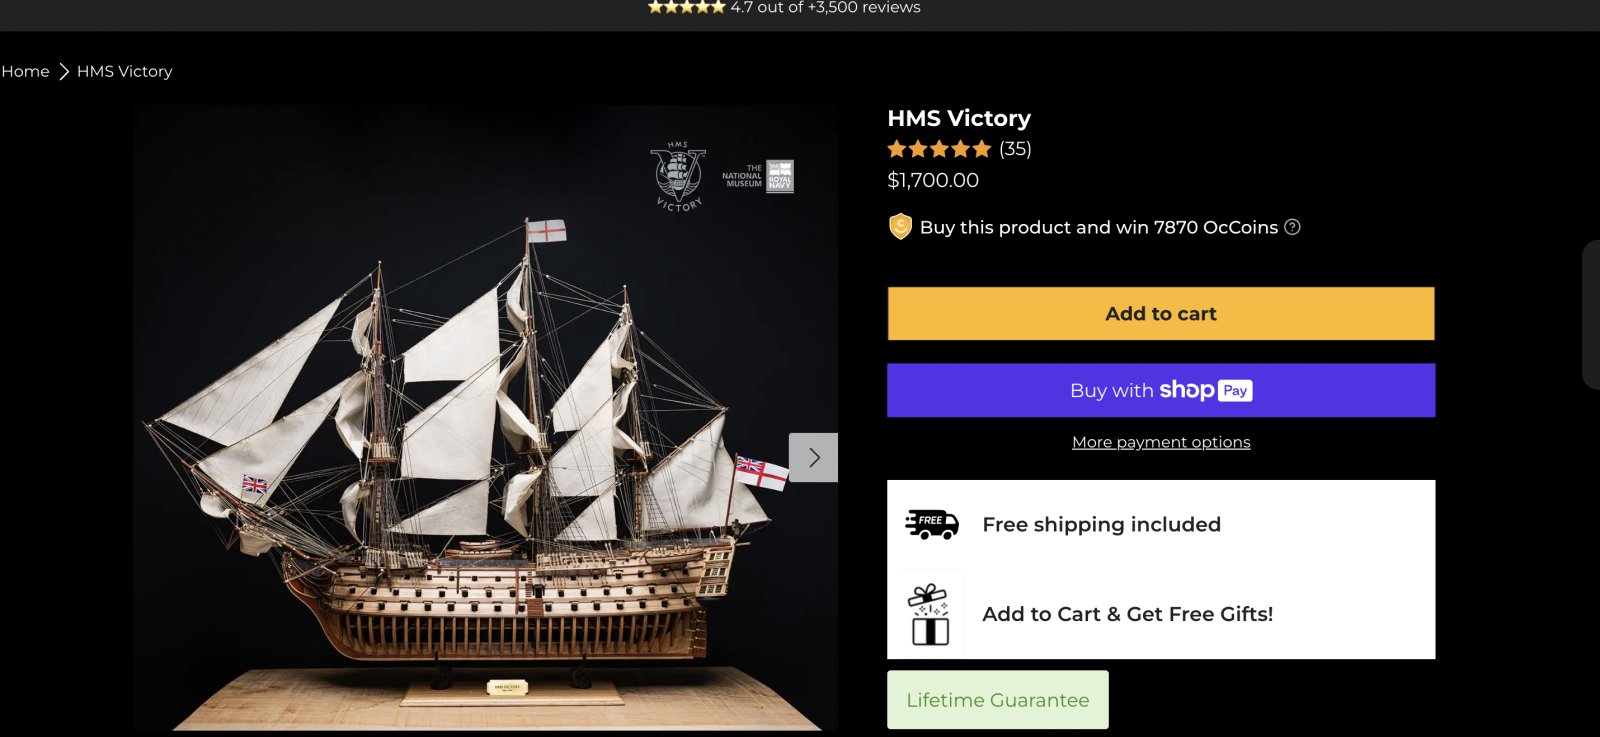The height and width of the screenshot is (737, 1600).
Task: Click the 'Add to Cart & Get Free Gifts!' text
Action: tap(1127, 614)
